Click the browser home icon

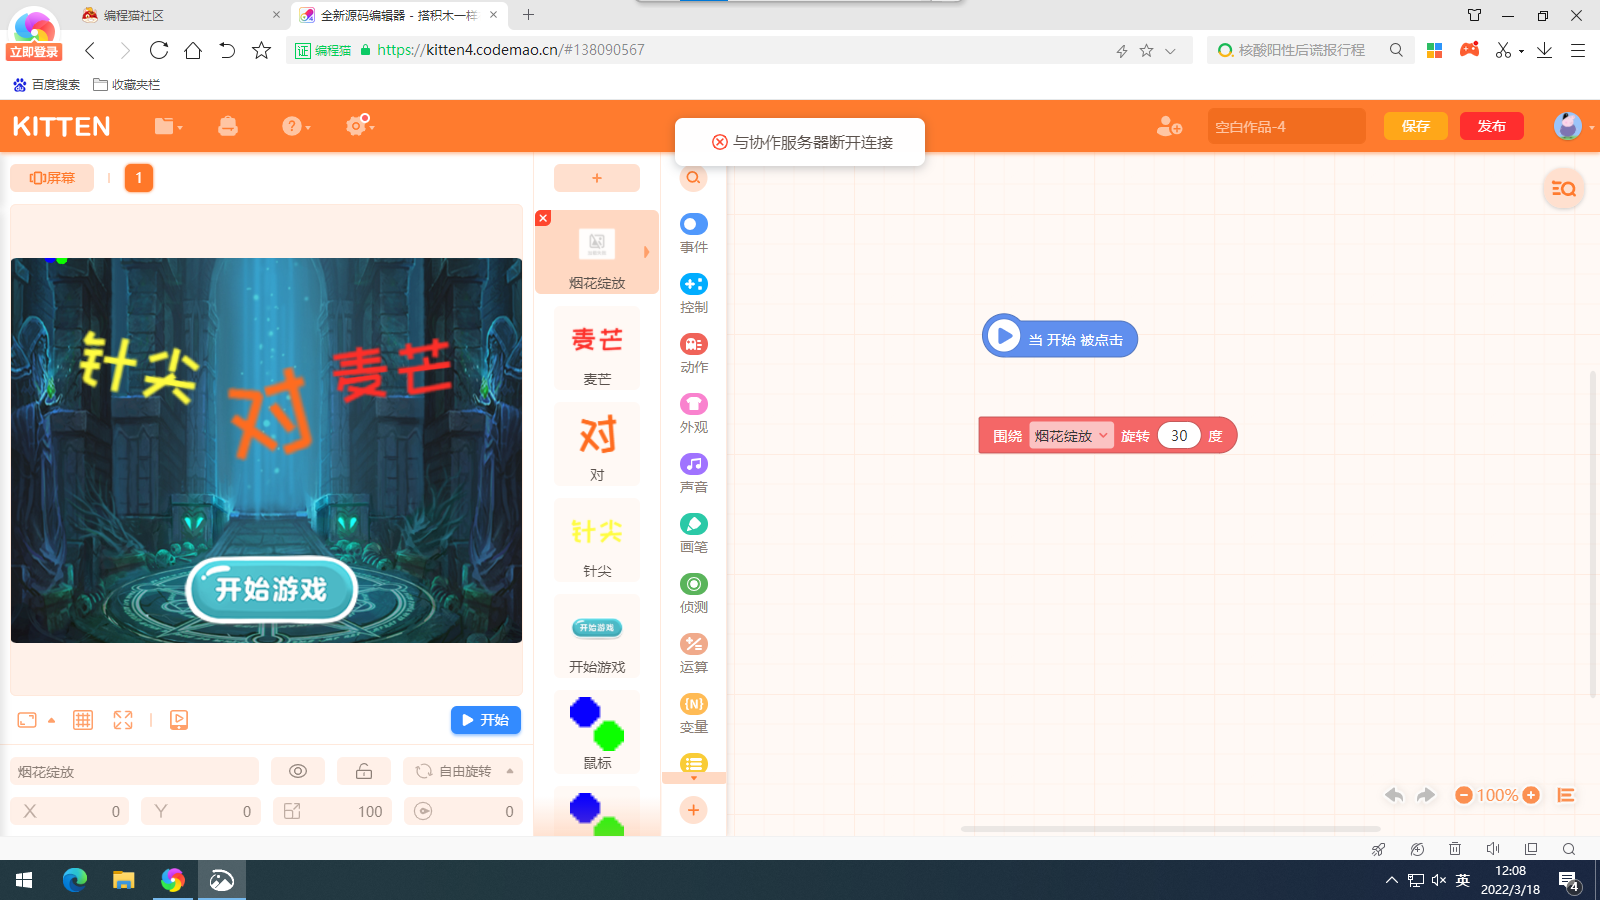[193, 50]
